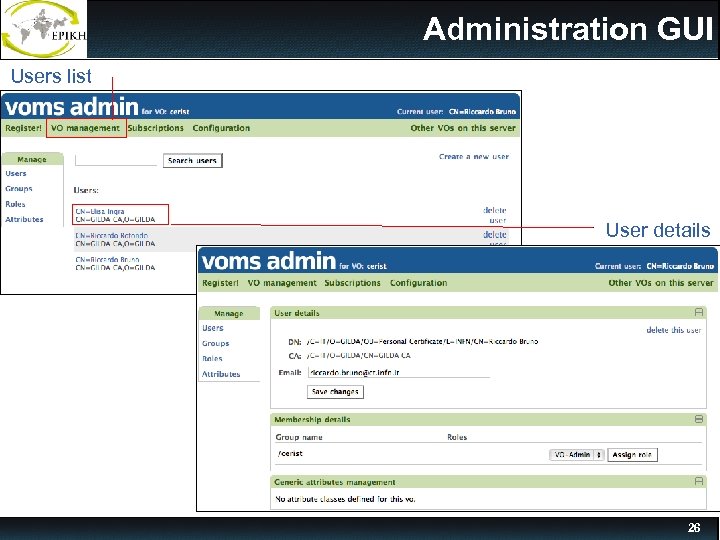
Task: Open Register! in the users list window
Action: coord(23,128)
